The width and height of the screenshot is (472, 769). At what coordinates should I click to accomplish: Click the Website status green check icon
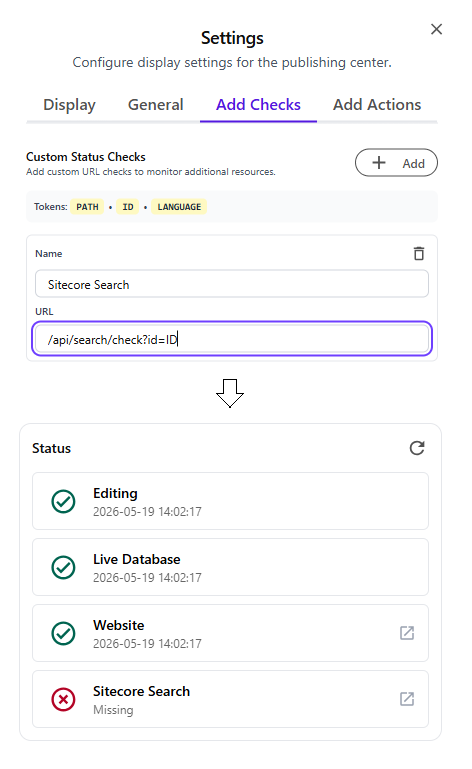63,633
